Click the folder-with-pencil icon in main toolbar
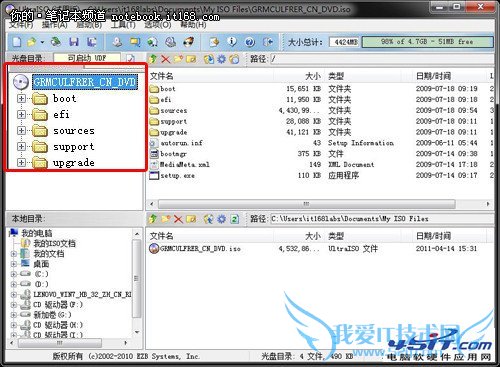The height and width of the screenshot is (367, 500). coord(214,42)
